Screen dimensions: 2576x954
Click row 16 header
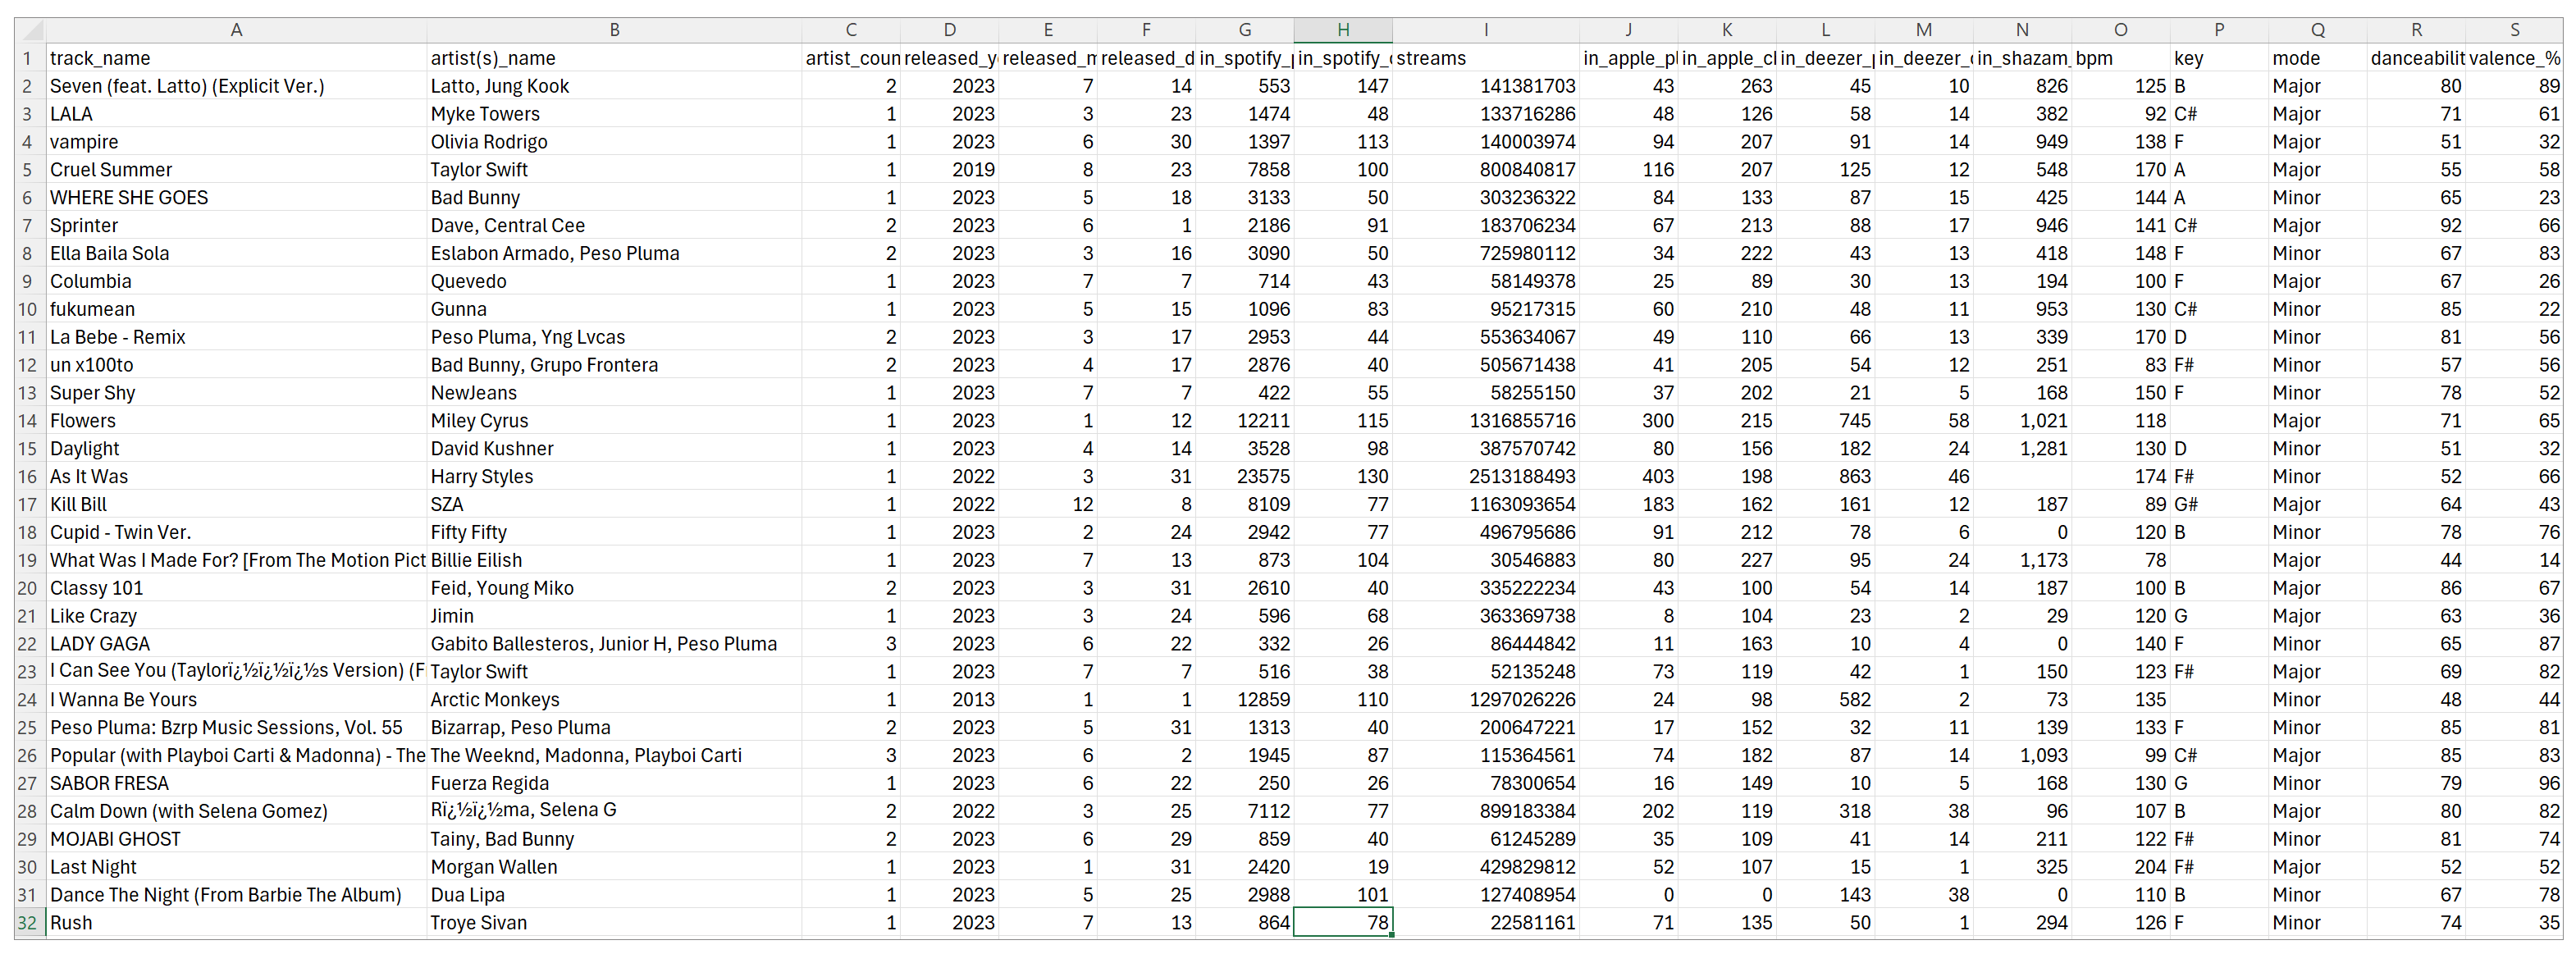tap(27, 477)
